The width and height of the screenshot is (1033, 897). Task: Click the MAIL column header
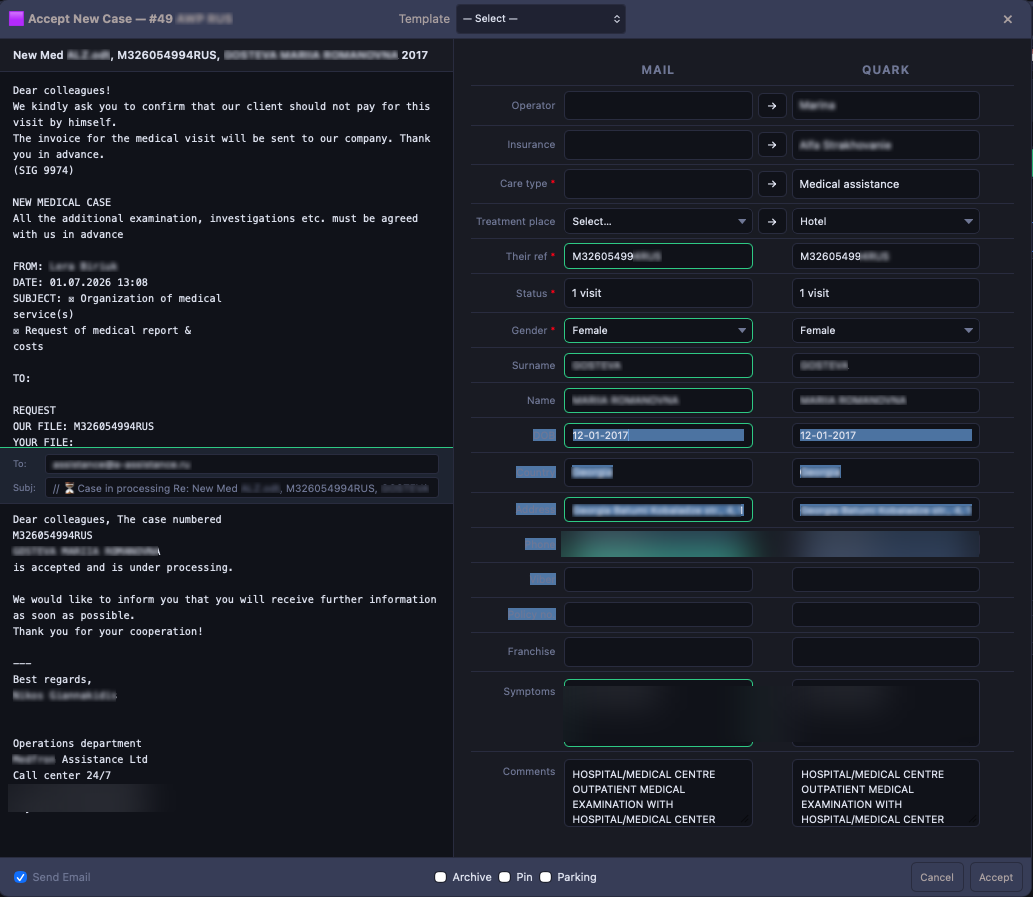point(657,70)
